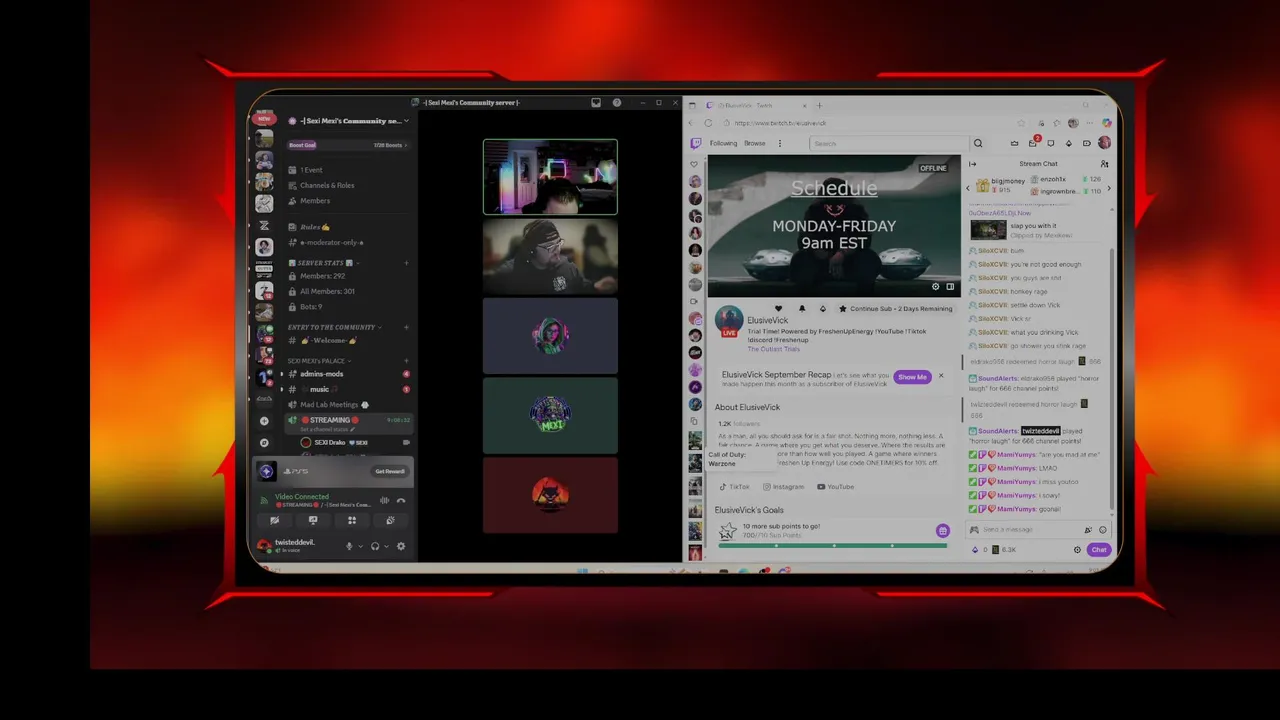Expand microphone input options arrow in Discord
The width and height of the screenshot is (1280, 720).
pos(360,546)
